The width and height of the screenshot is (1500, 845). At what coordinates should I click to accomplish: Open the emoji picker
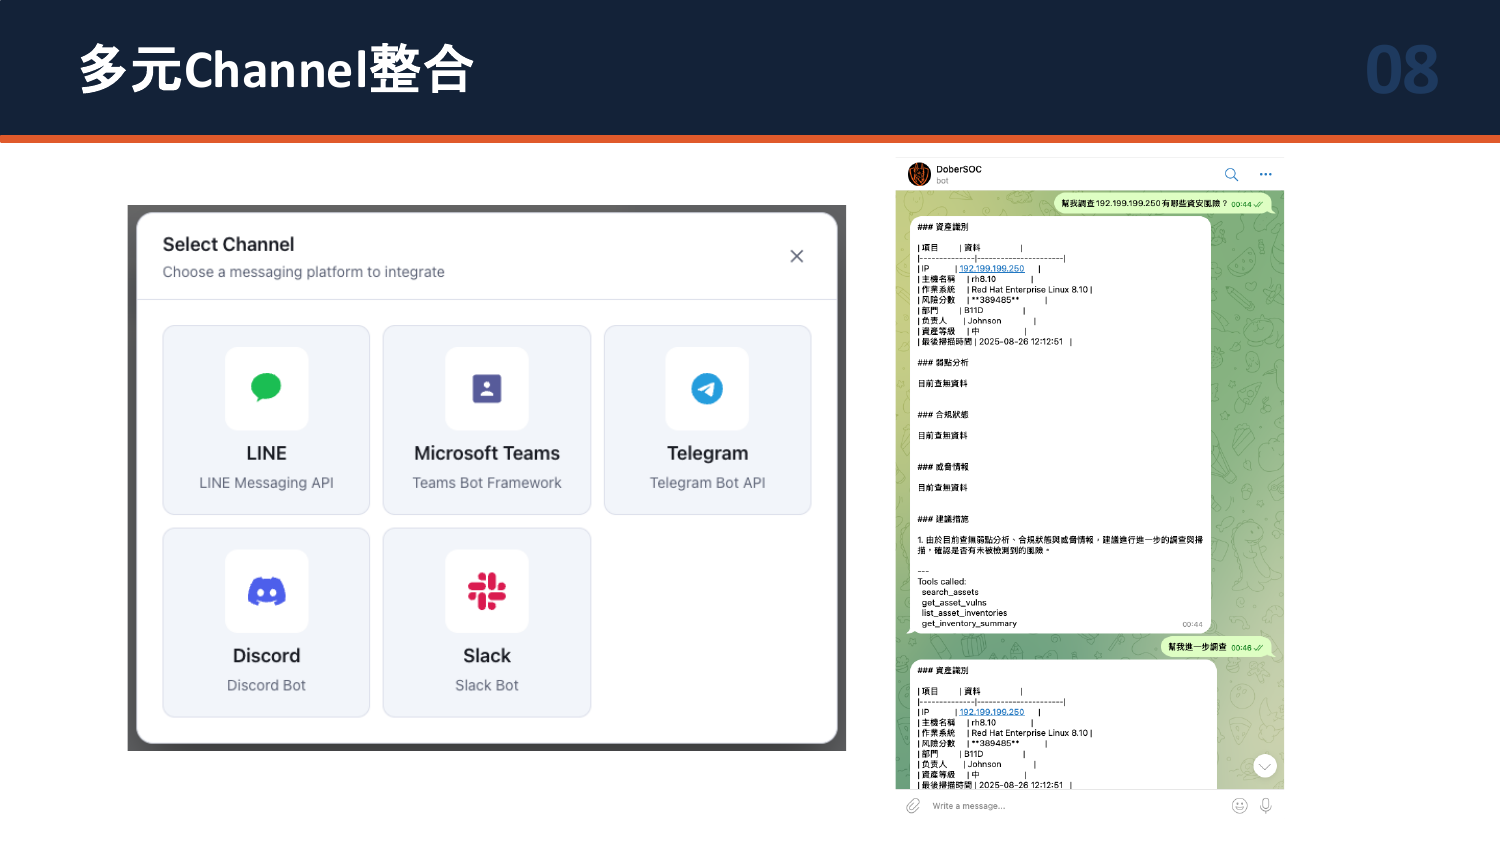1240,805
